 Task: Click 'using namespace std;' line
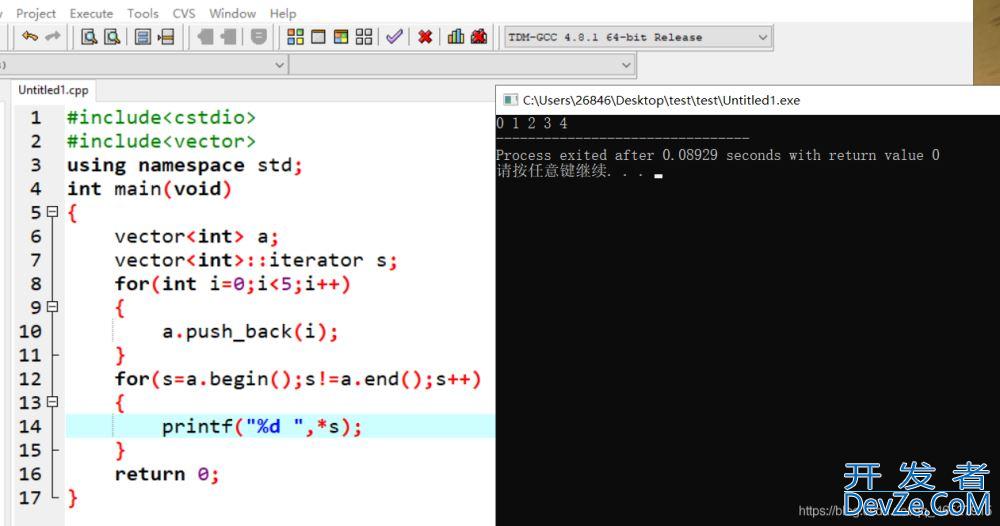(x=184, y=165)
